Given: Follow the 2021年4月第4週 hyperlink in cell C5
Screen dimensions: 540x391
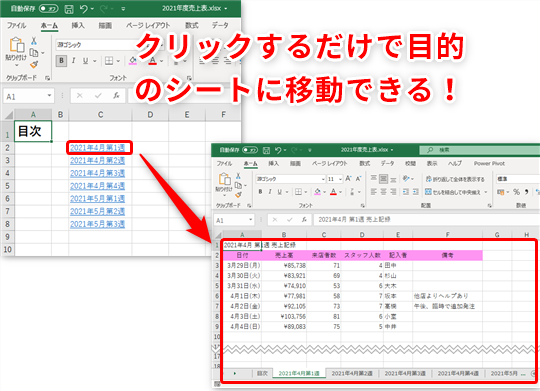Looking at the screenshot, I should [x=97, y=186].
